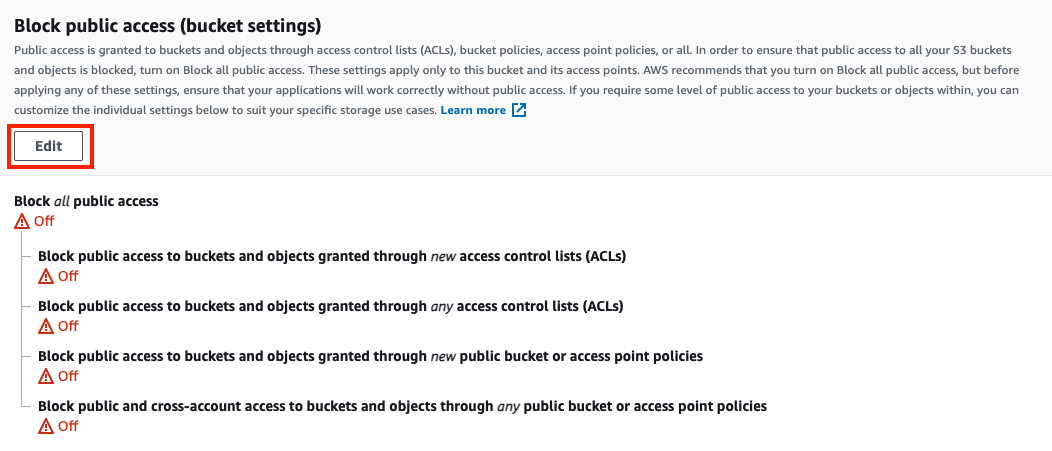The height and width of the screenshot is (451, 1052).
Task: Click Off status under new bucket policies setting
Action: tap(68, 376)
